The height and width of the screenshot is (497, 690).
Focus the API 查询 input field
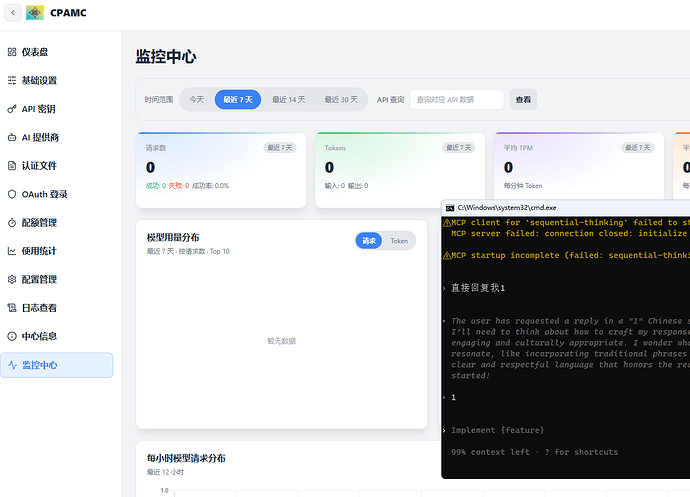click(457, 99)
